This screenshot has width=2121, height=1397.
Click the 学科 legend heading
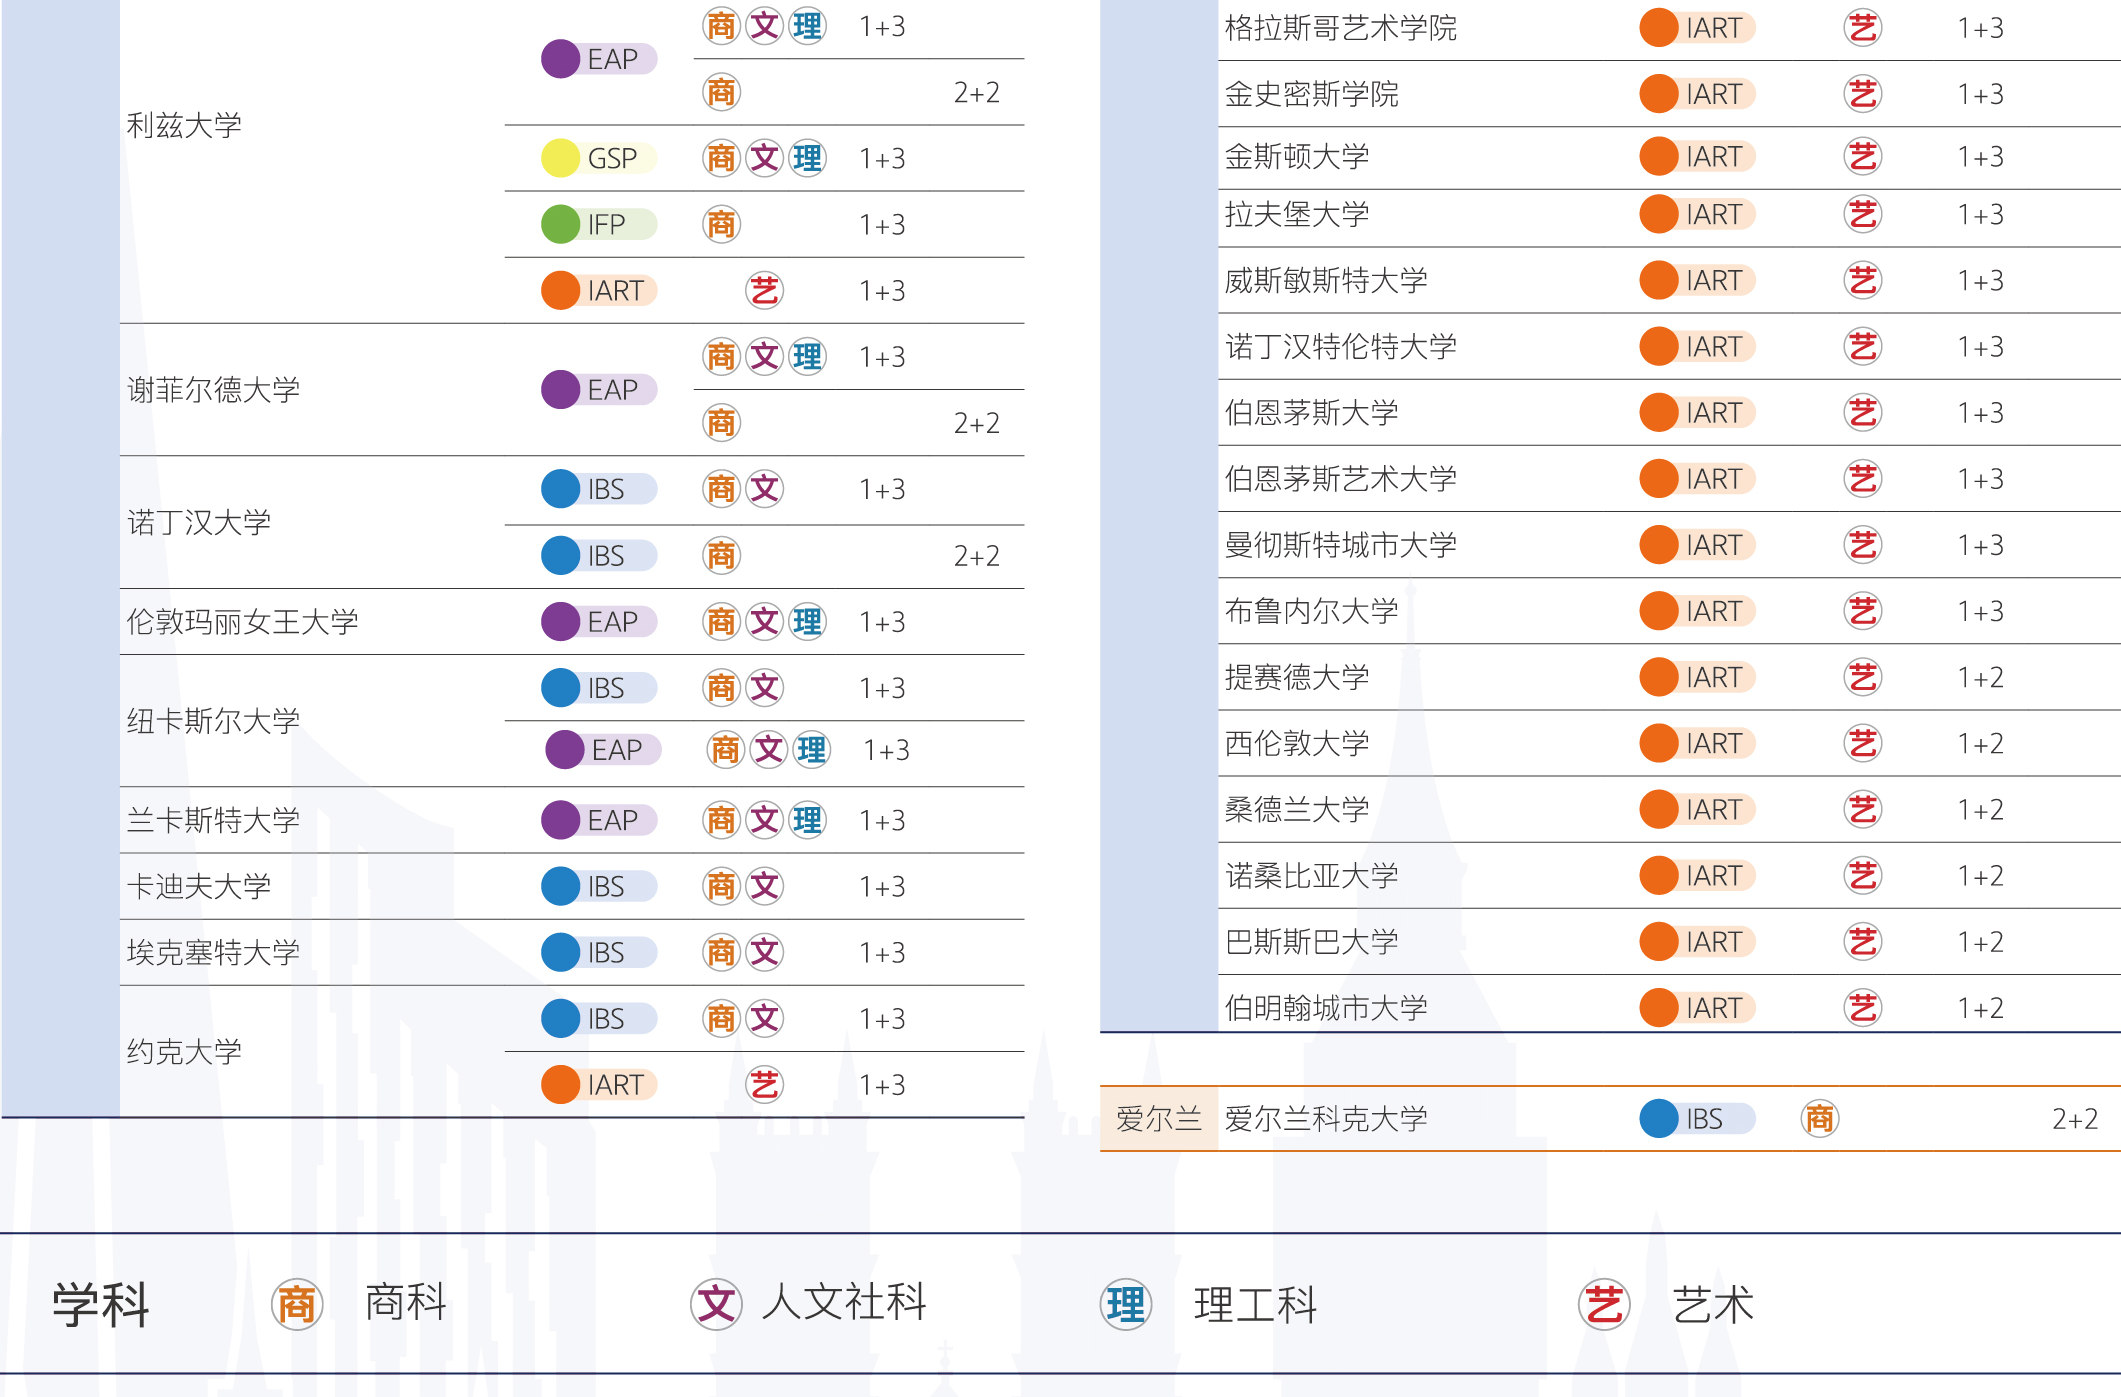101,1304
